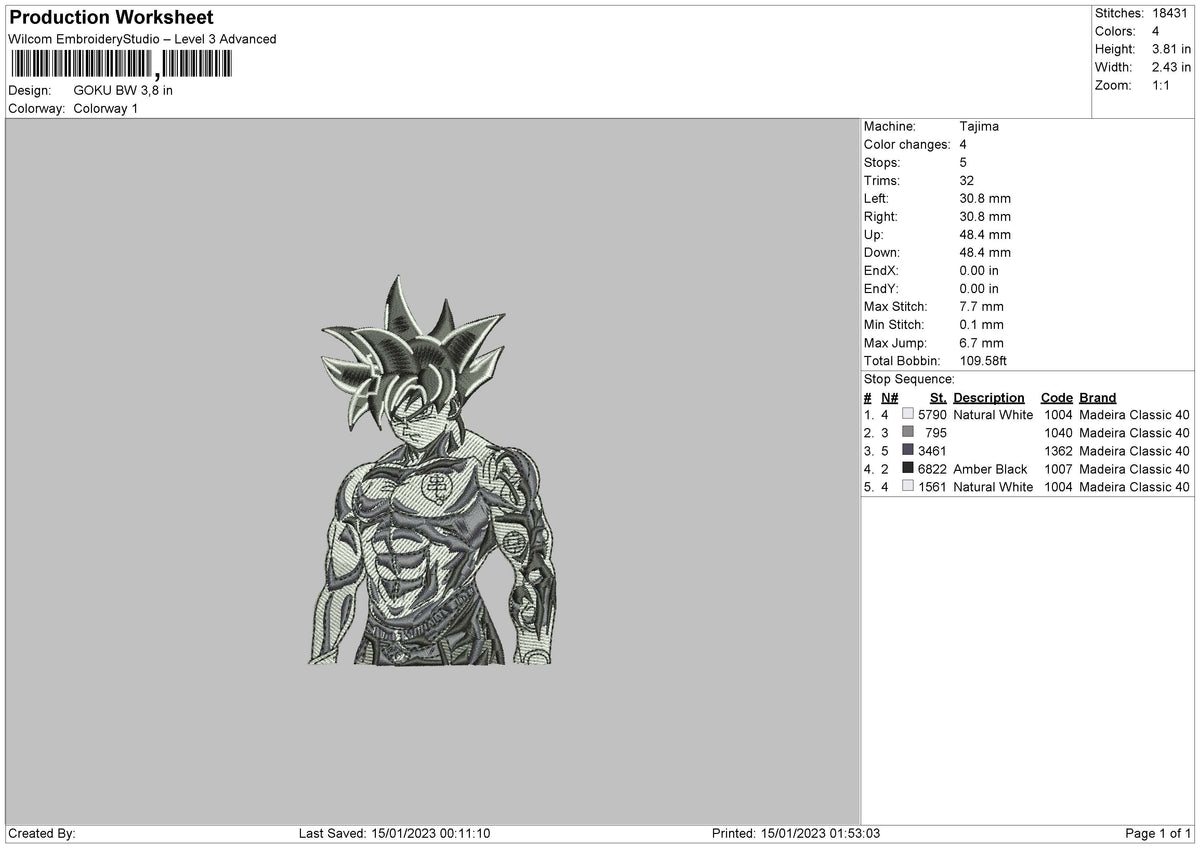This screenshot has height=848, width=1200.
Task: Click the stitch count '6822' in stop 4
Action: click(932, 469)
